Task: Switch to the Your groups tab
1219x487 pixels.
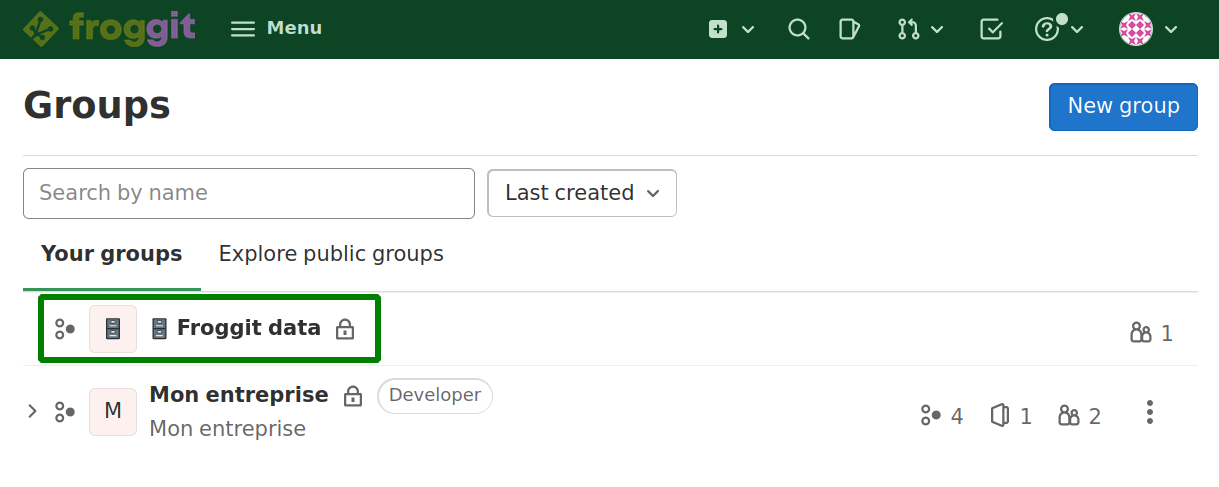Action: coord(112,254)
